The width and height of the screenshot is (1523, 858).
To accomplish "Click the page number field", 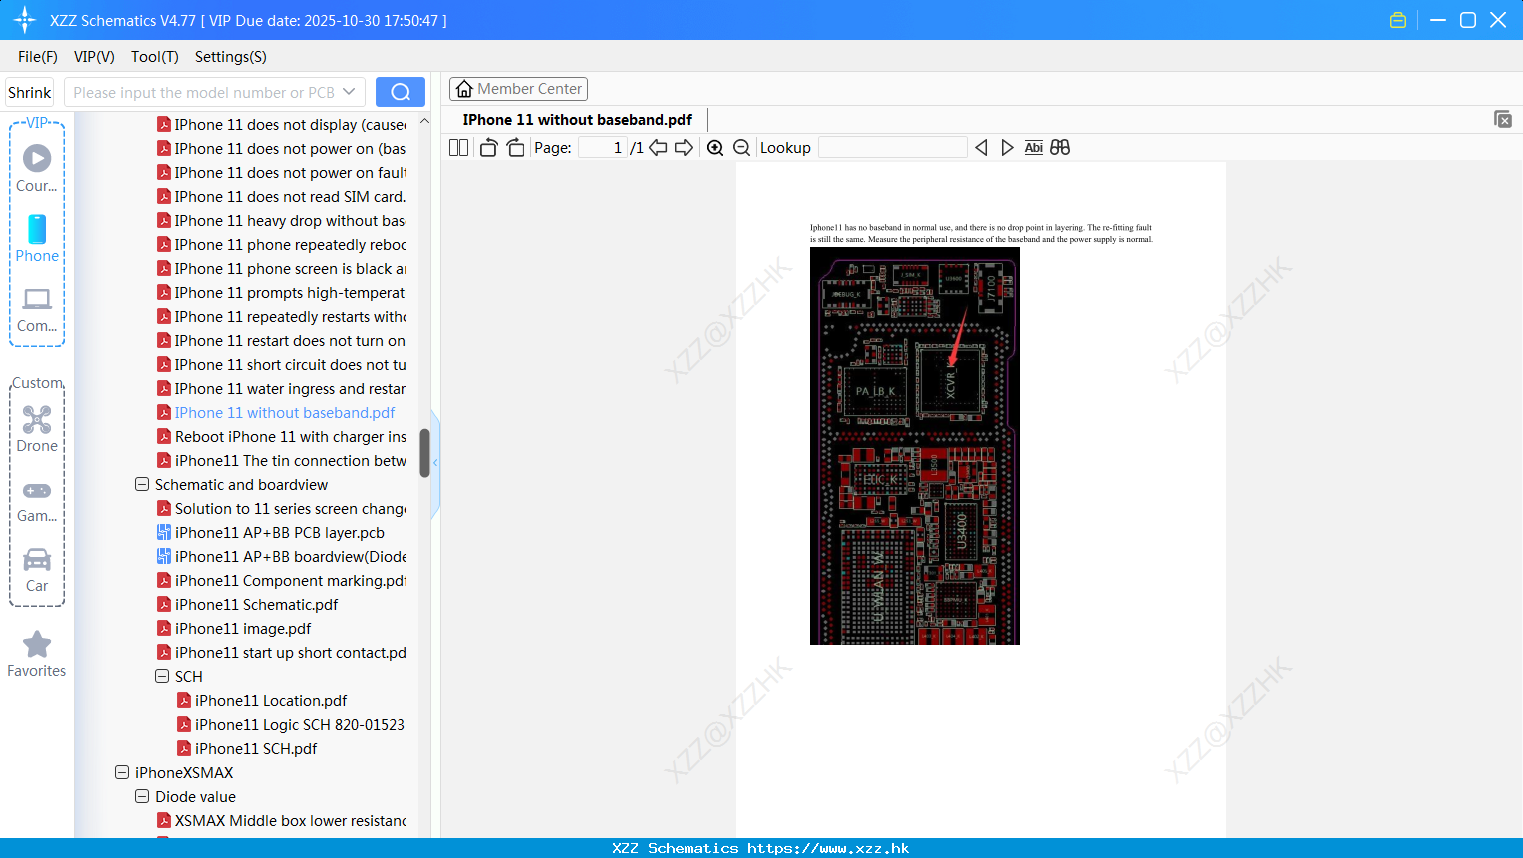I will click(x=603, y=148).
